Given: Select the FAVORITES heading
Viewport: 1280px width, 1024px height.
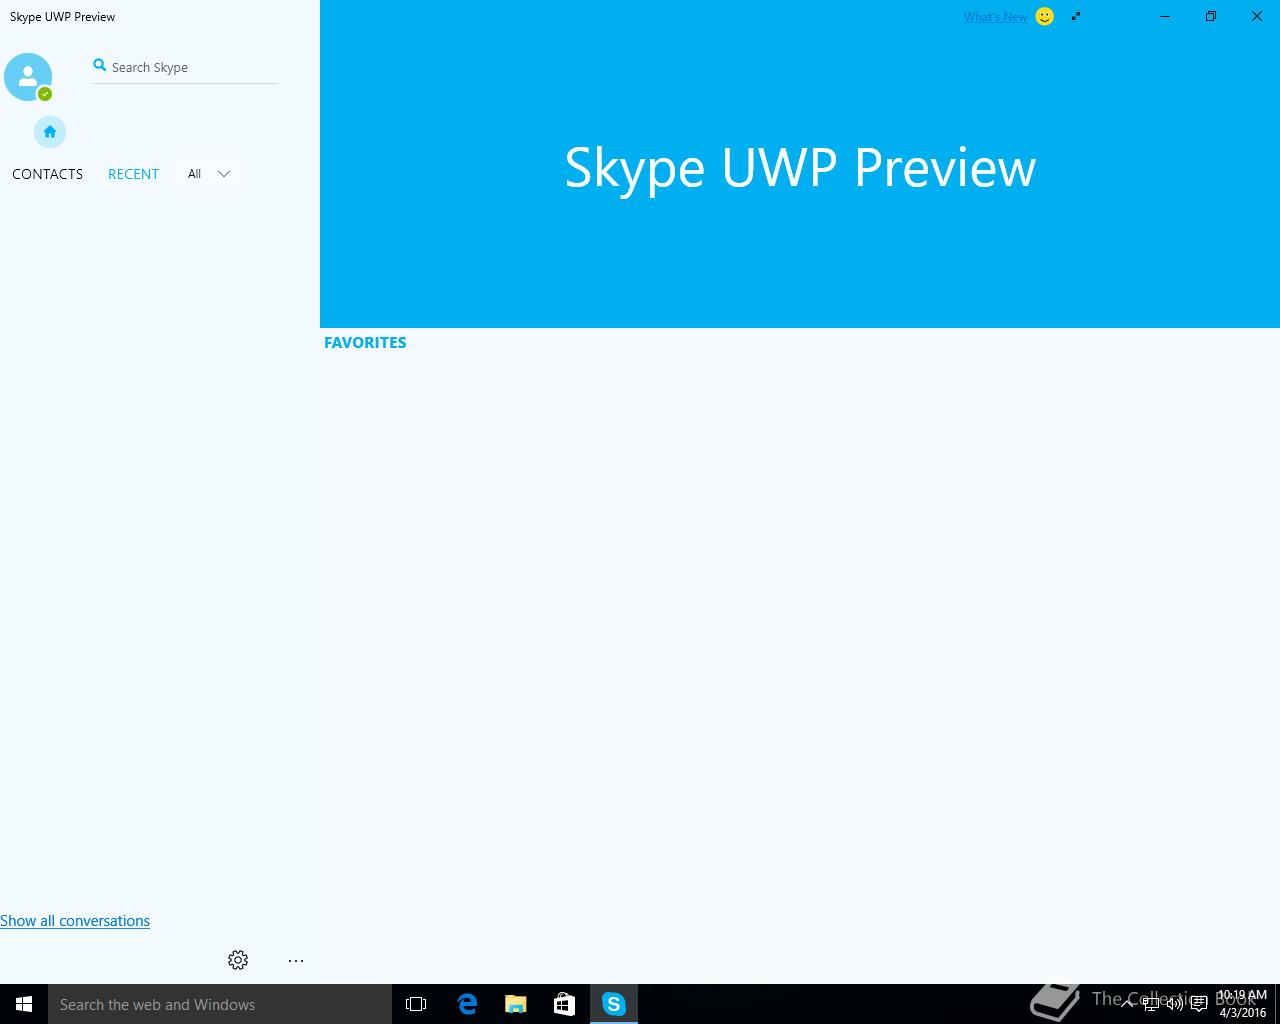Looking at the screenshot, I should point(365,342).
